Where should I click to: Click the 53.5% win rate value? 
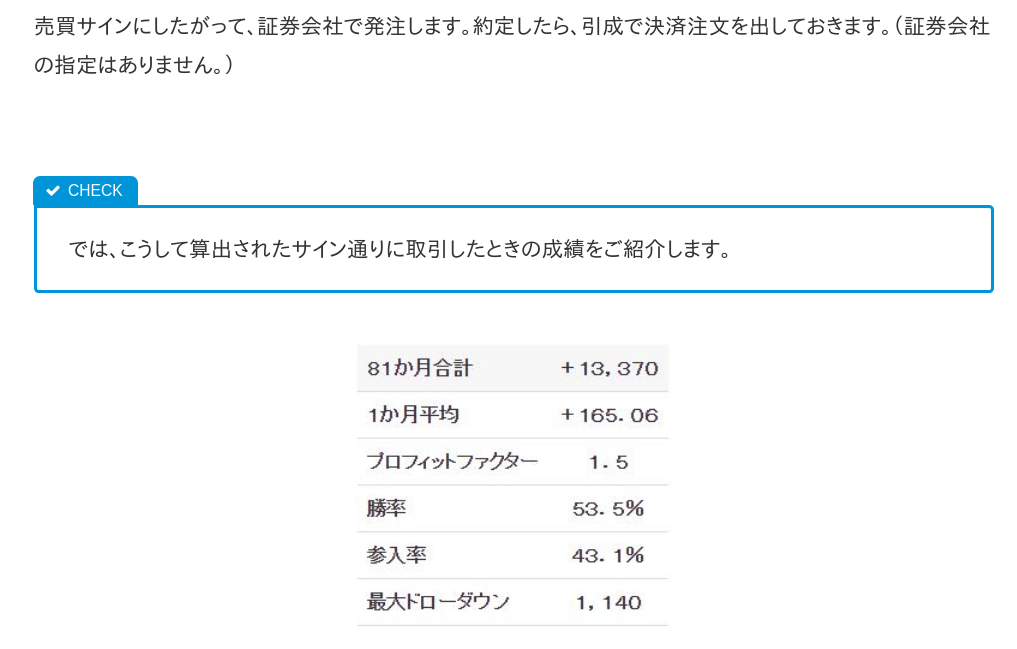click(x=608, y=509)
